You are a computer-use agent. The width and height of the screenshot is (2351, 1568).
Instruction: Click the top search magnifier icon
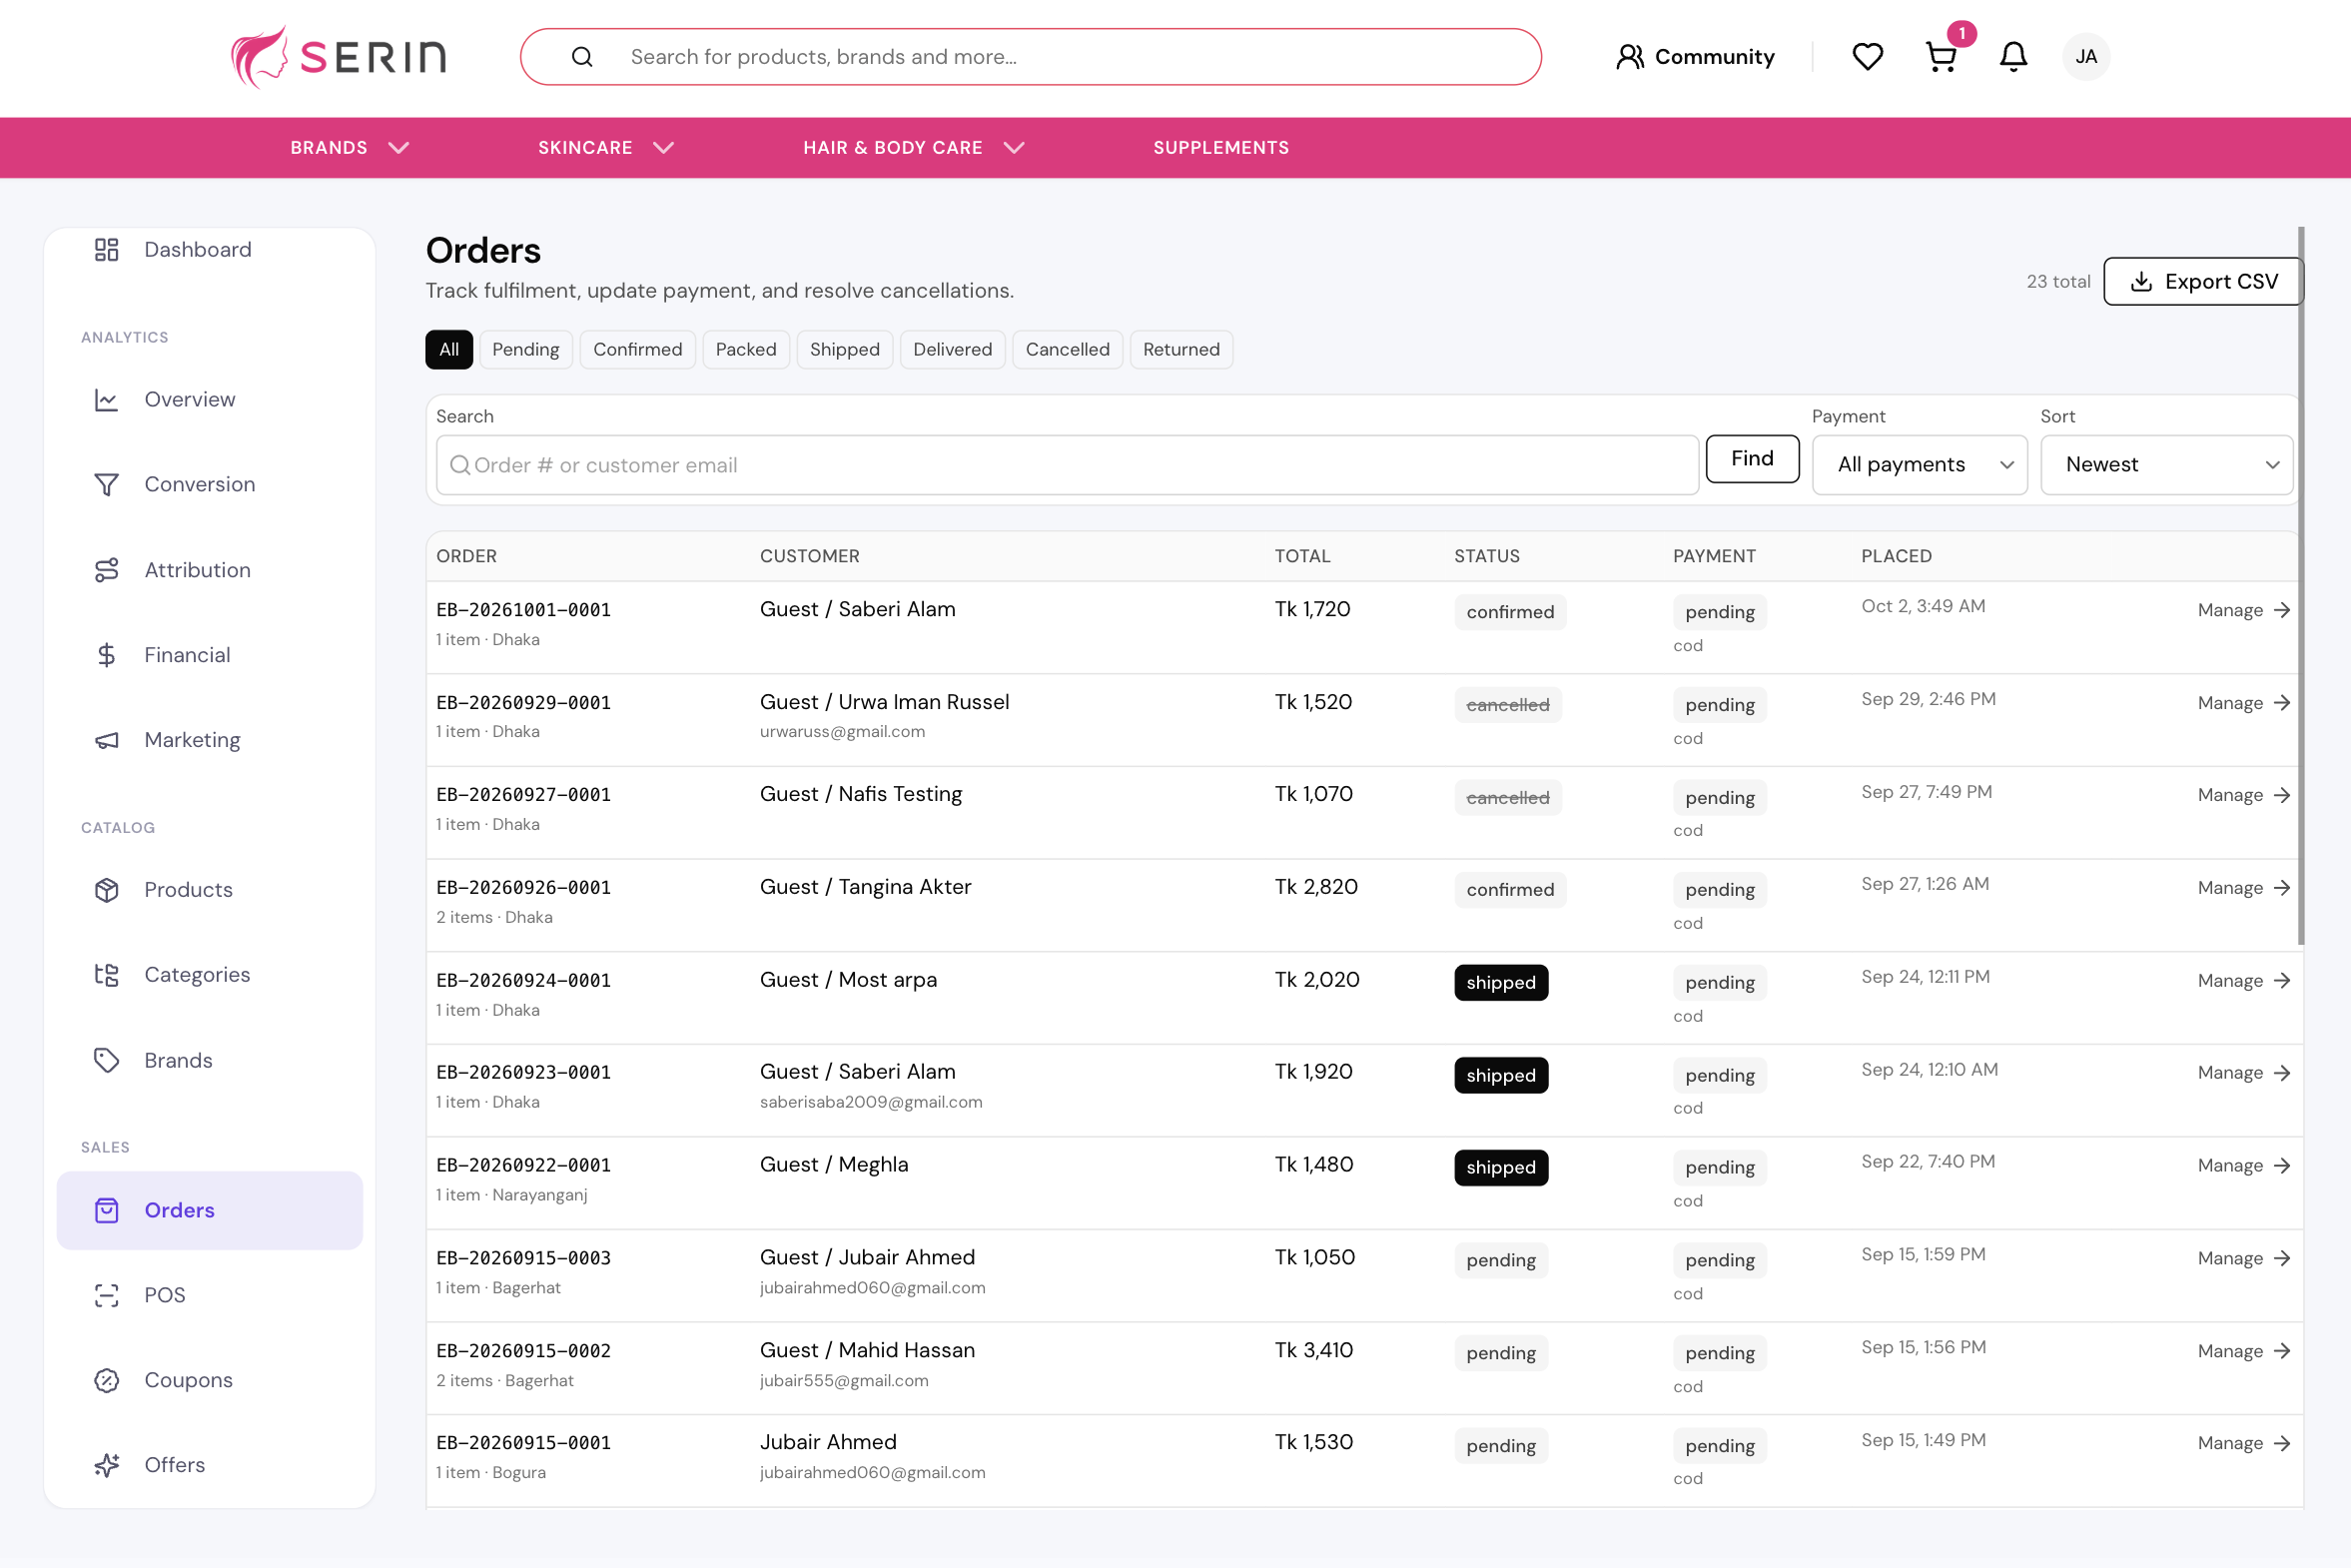click(582, 57)
